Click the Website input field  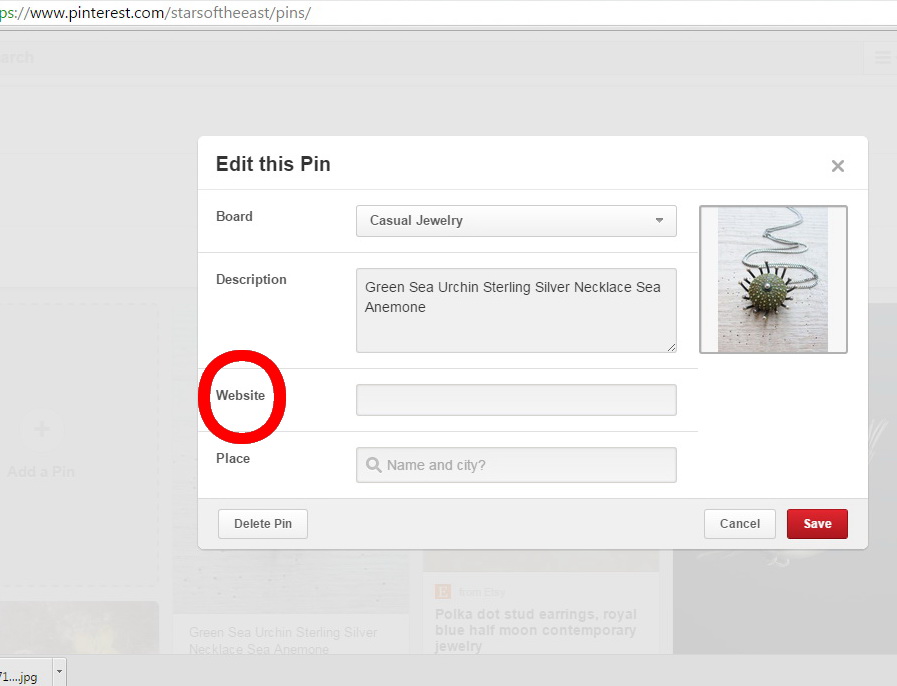(515, 399)
